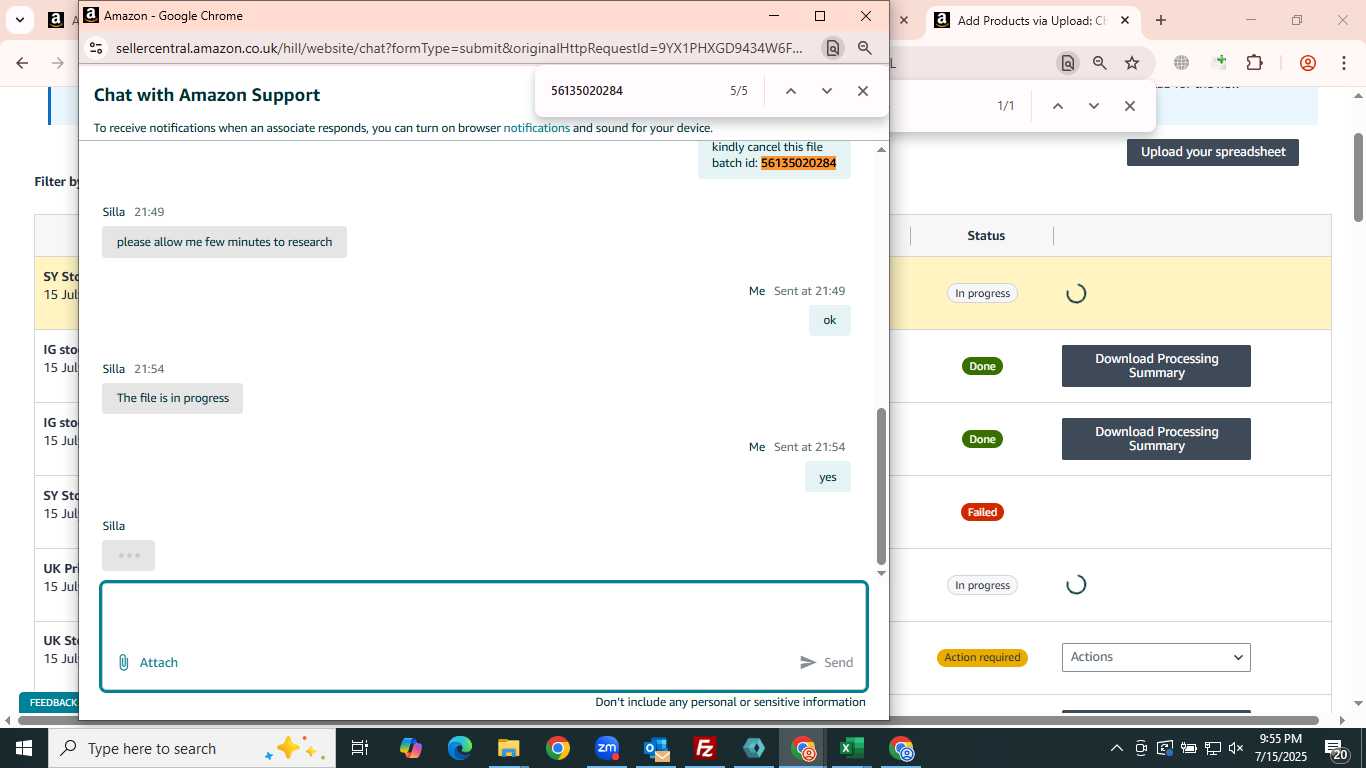Click chat scrollbar up arrow
The height and width of the screenshot is (768, 1366).
[881, 149]
